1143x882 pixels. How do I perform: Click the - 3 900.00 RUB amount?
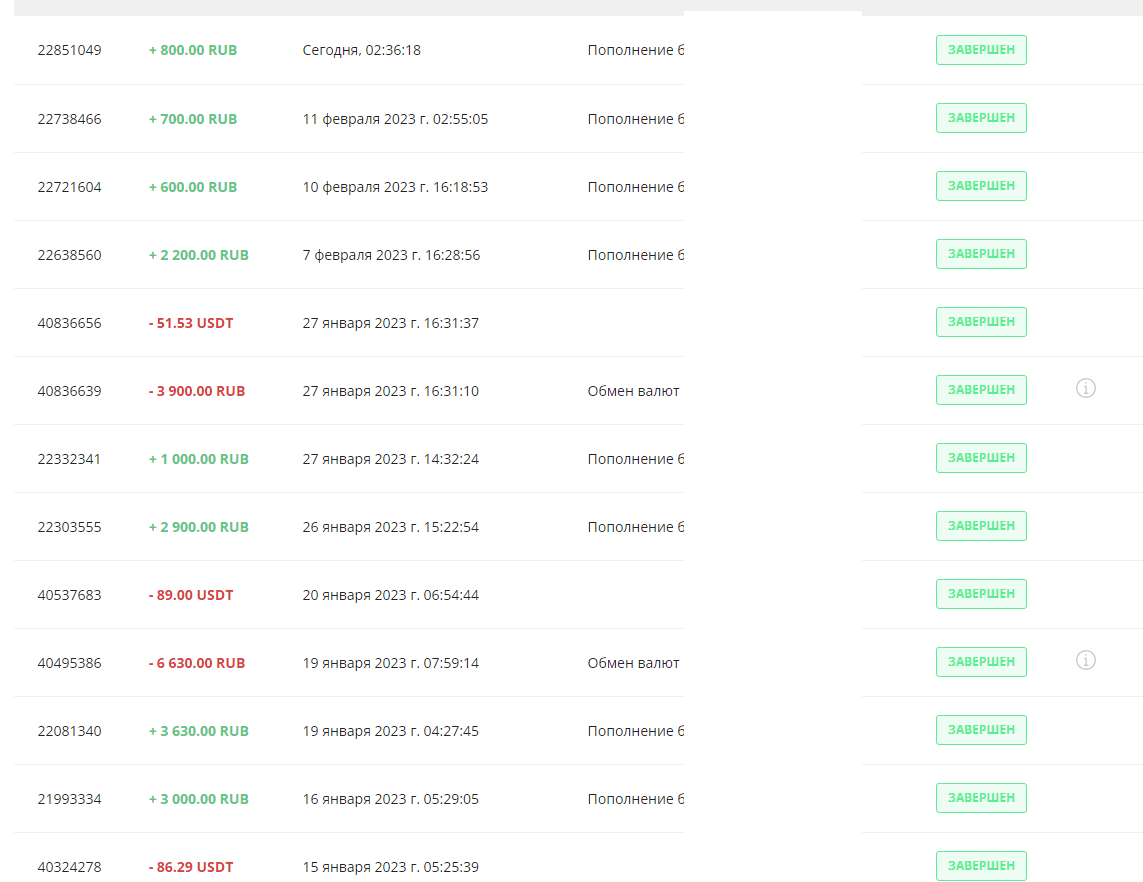(x=197, y=391)
